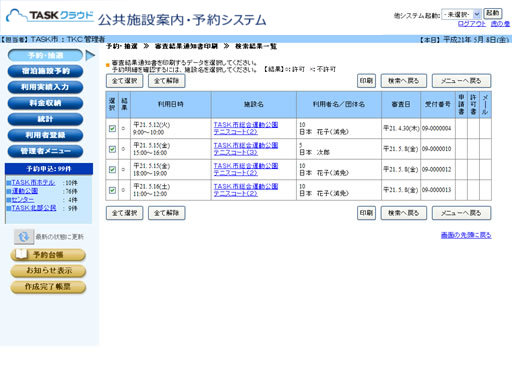
Task: Click the bottom 検索へ戻る button
Action: [404, 213]
